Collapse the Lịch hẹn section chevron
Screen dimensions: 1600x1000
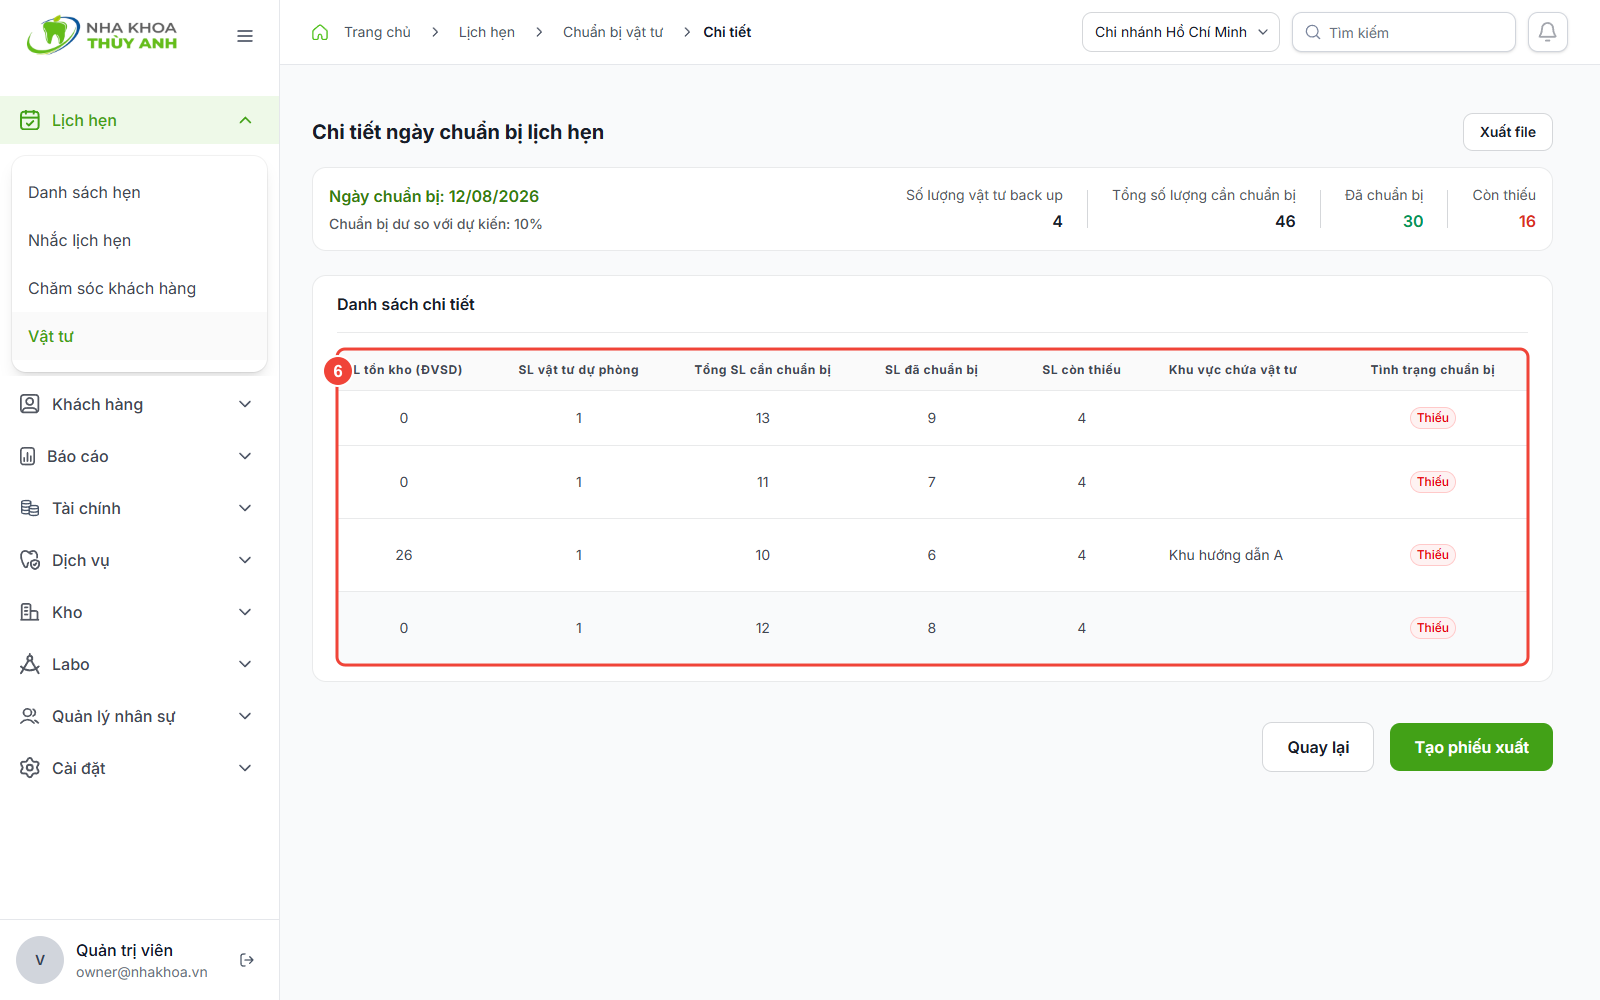(x=245, y=120)
